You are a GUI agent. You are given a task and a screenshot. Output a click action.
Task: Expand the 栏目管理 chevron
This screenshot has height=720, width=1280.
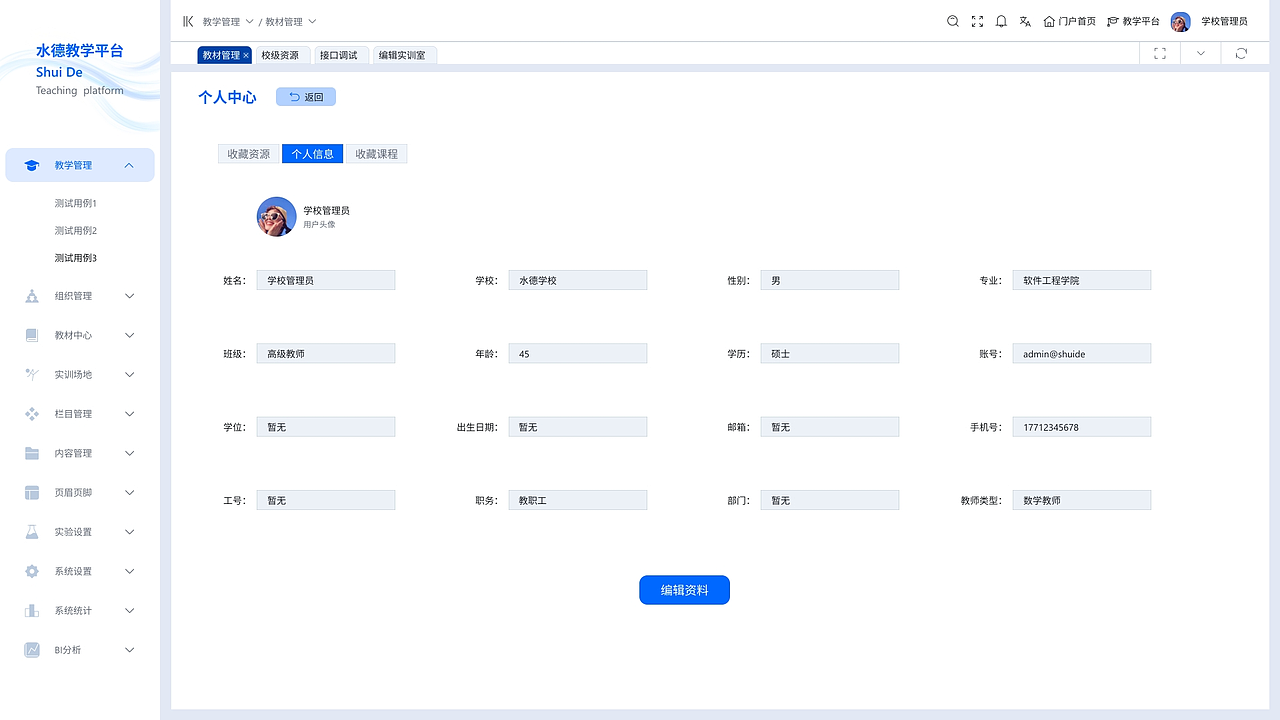click(x=129, y=414)
